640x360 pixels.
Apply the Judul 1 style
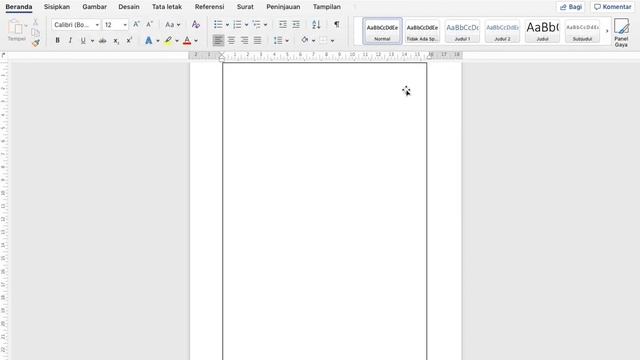coord(462,31)
